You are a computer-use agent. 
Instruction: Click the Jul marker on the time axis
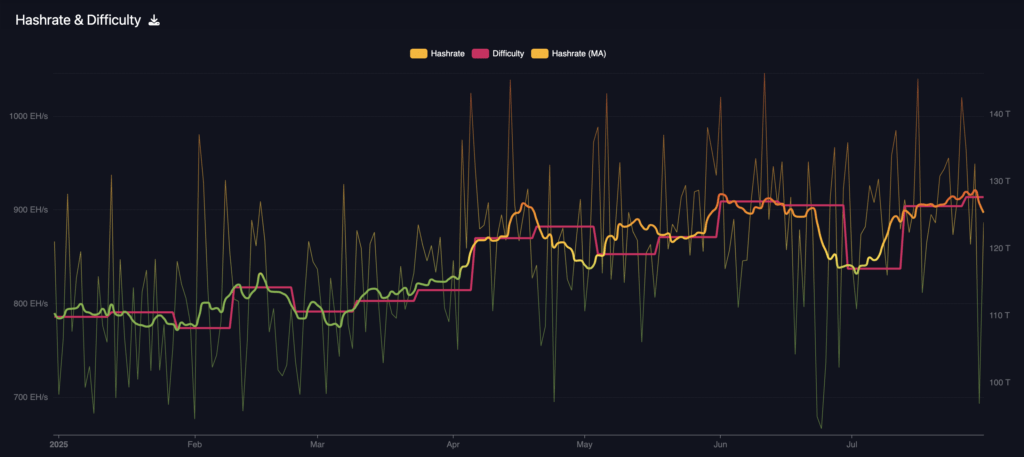(851, 443)
